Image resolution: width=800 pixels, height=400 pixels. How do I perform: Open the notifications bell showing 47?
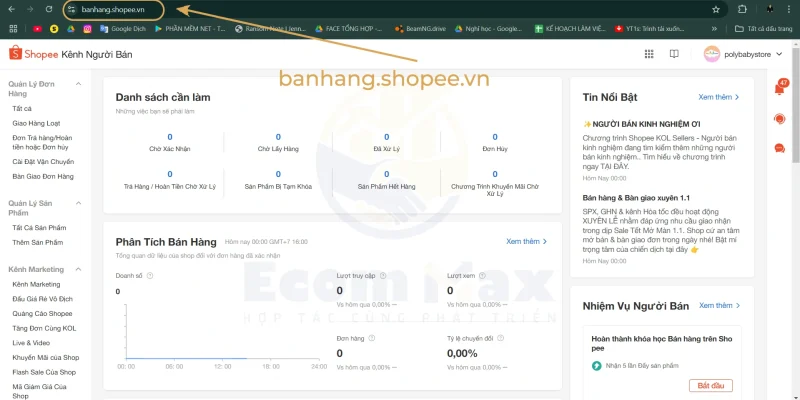780,88
